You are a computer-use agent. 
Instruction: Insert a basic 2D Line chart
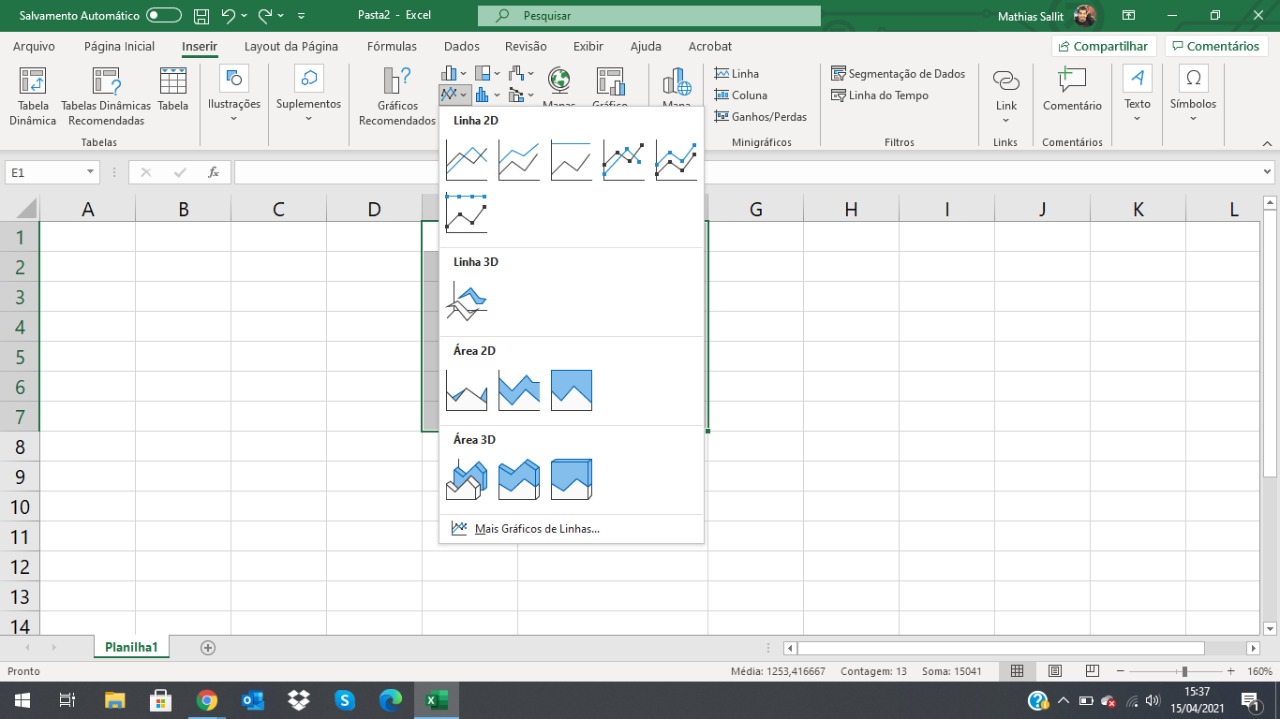(466, 160)
